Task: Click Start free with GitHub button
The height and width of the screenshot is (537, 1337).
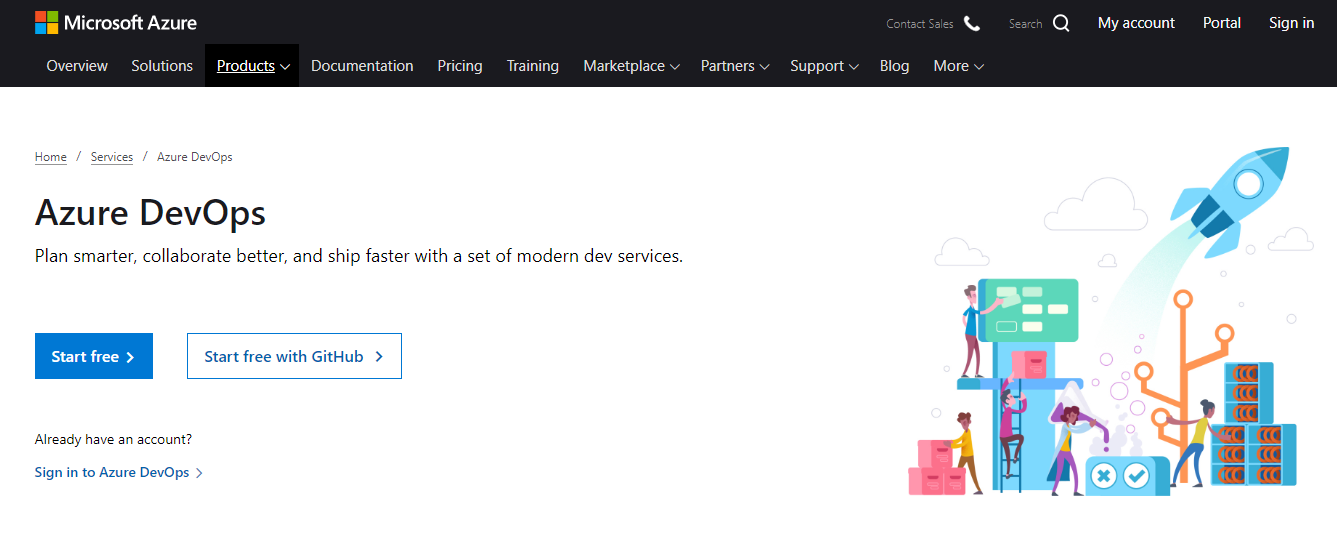Action: 294,356
